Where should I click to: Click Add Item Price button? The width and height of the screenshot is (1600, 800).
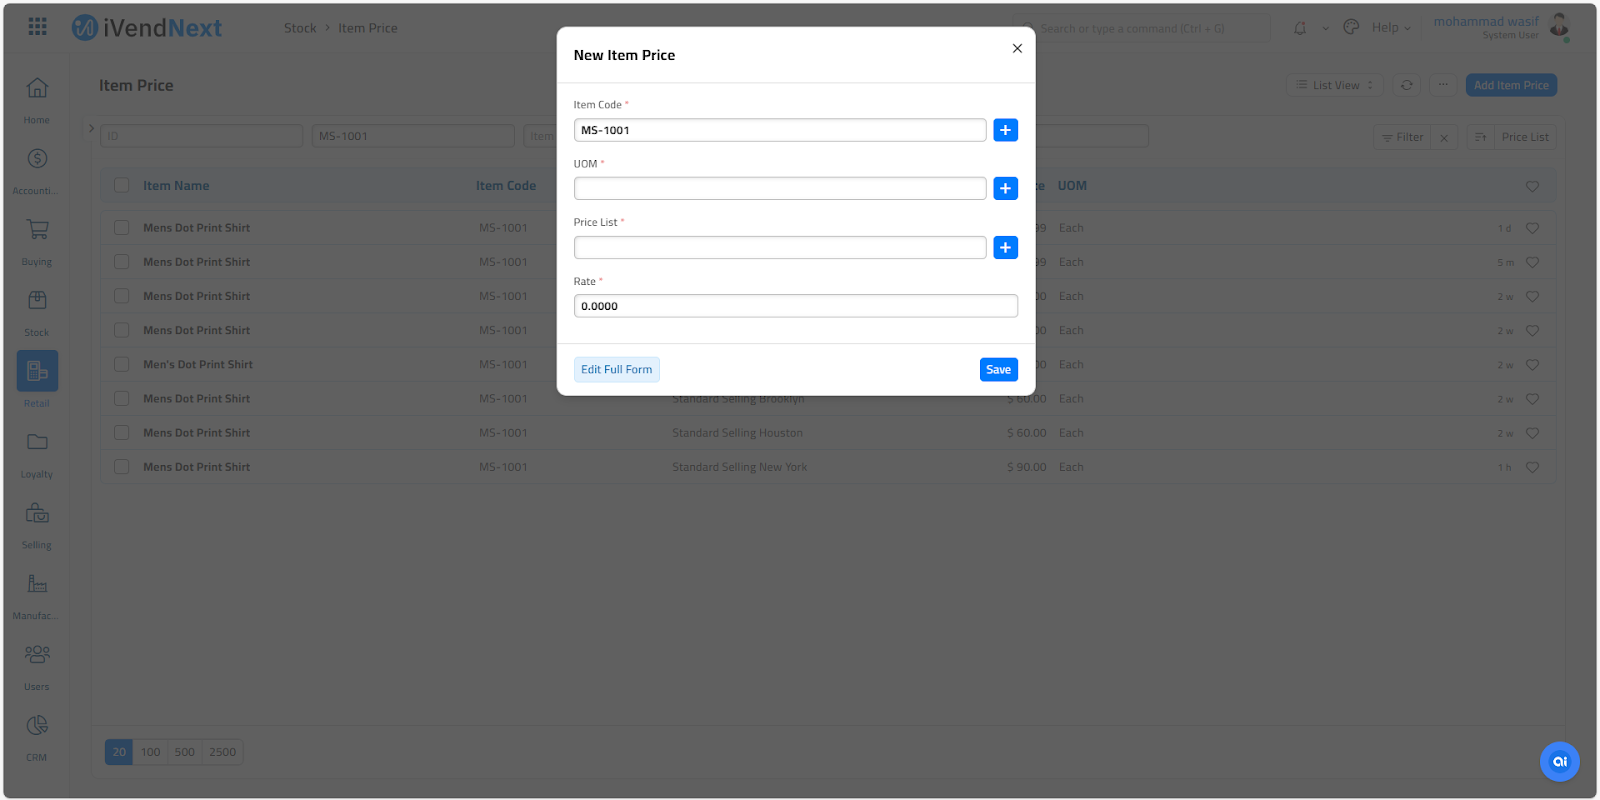point(1511,85)
